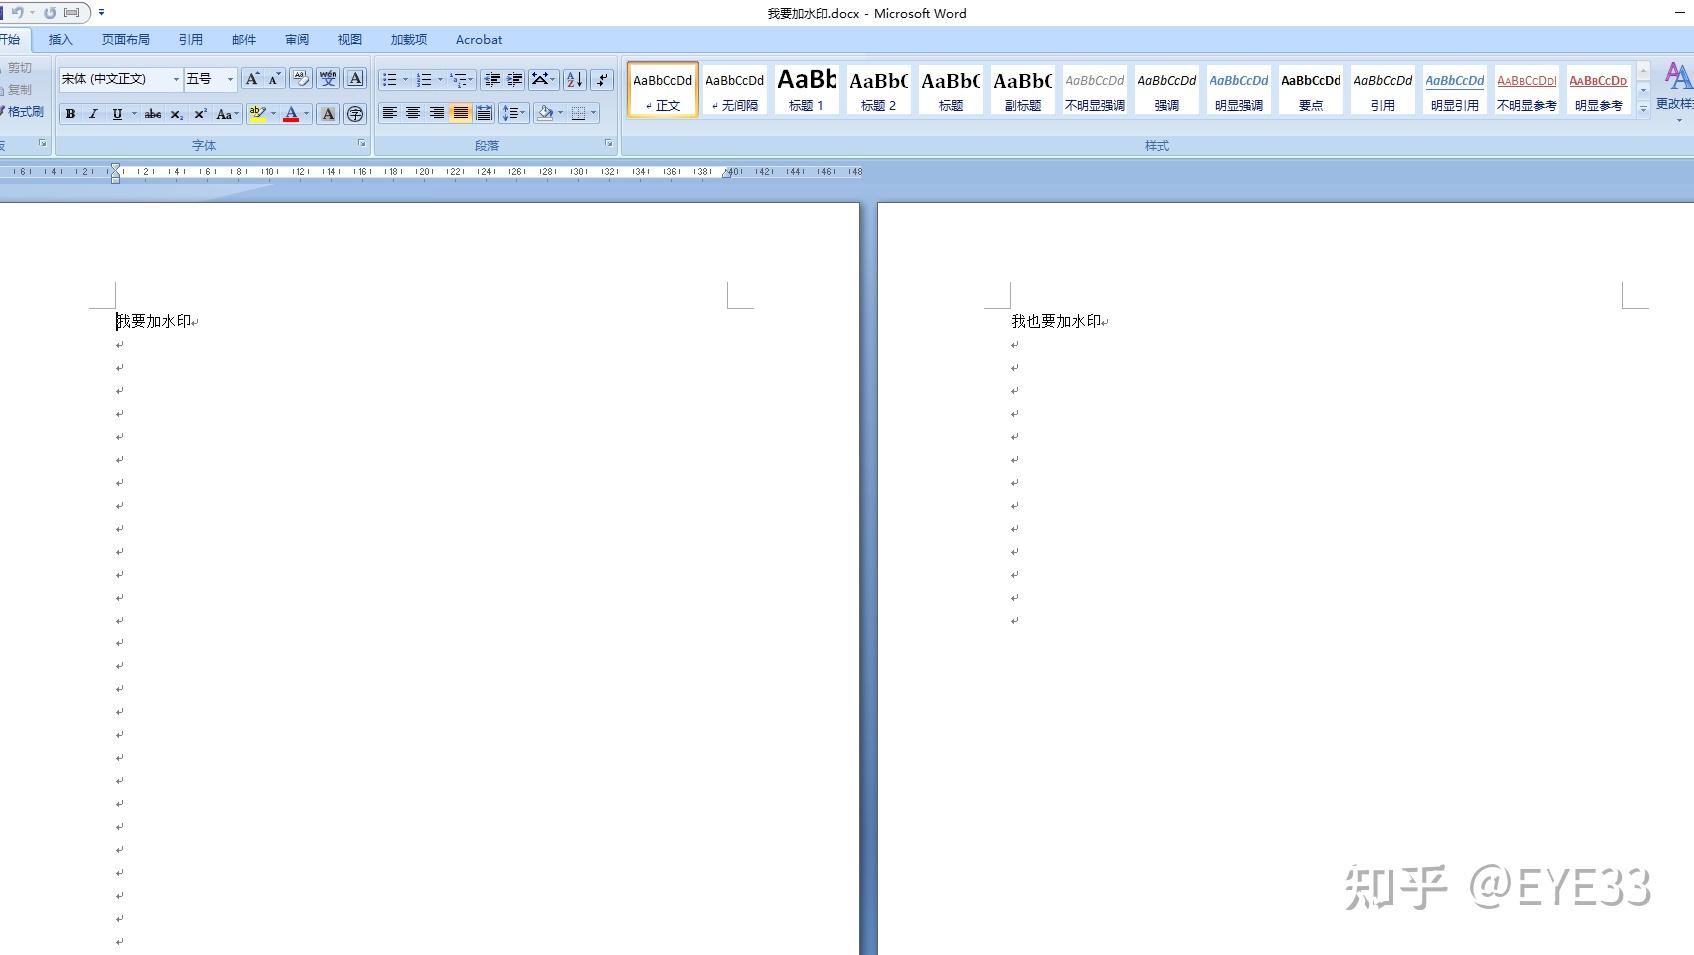1694x955 pixels.
Task: Switch to 视图 tab
Action: point(350,40)
